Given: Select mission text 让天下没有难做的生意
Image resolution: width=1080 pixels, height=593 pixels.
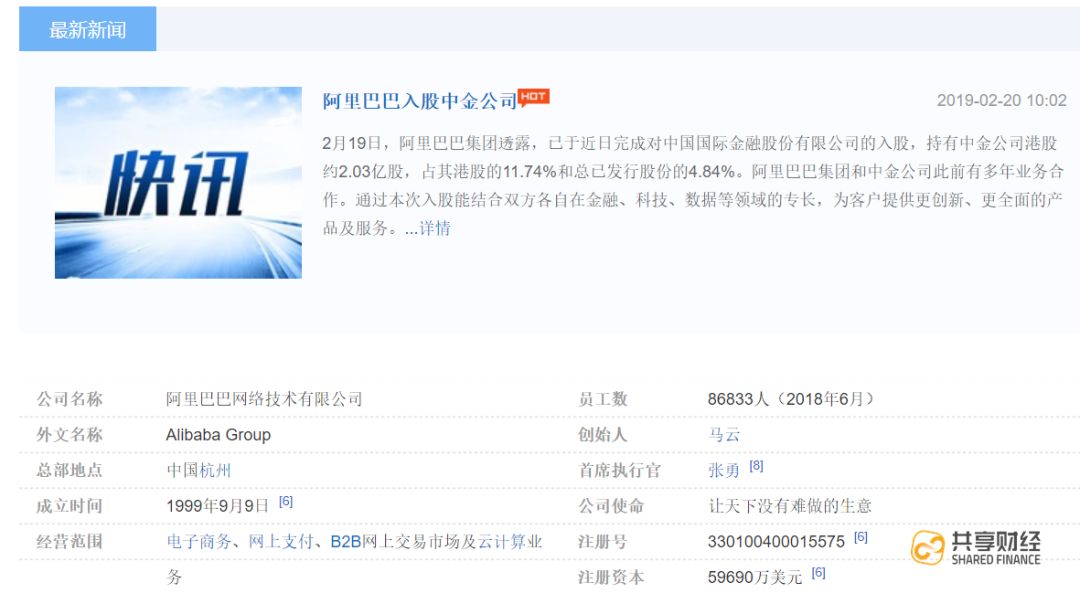Looking at the screenshot, I should click(790, 506).
